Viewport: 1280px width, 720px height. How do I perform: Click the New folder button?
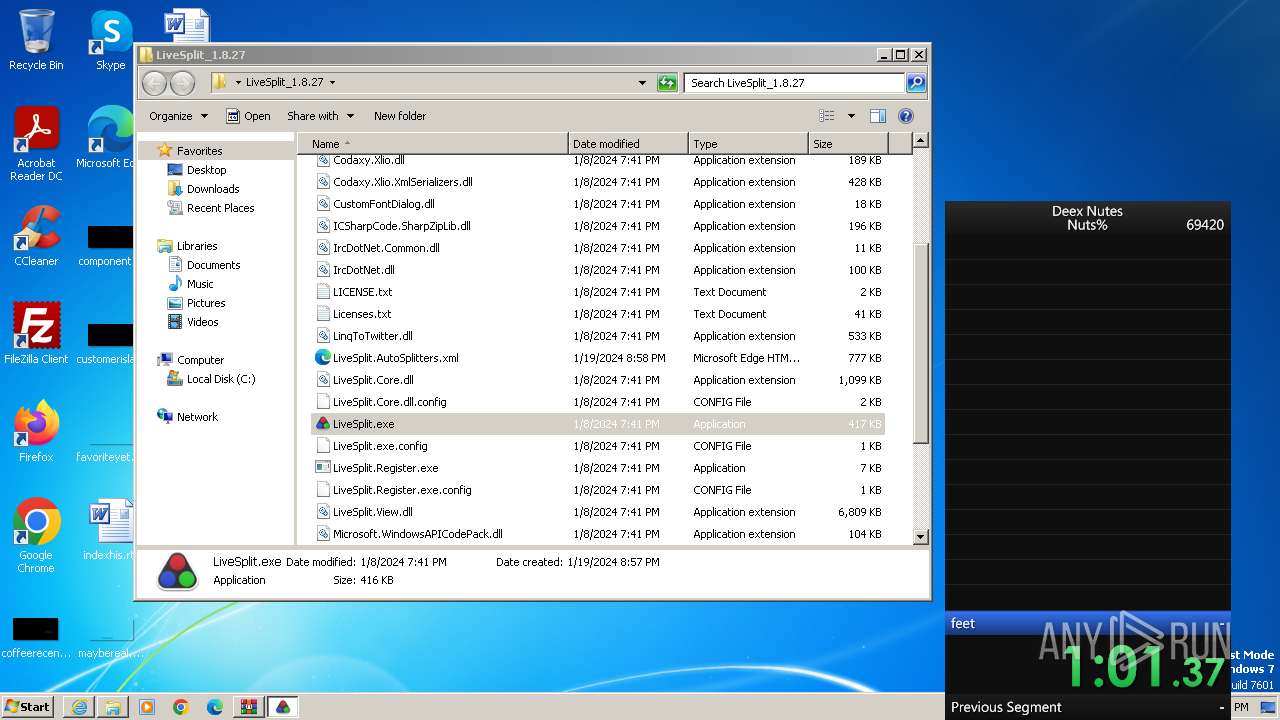pyautogui.click(x=400, y=116)
